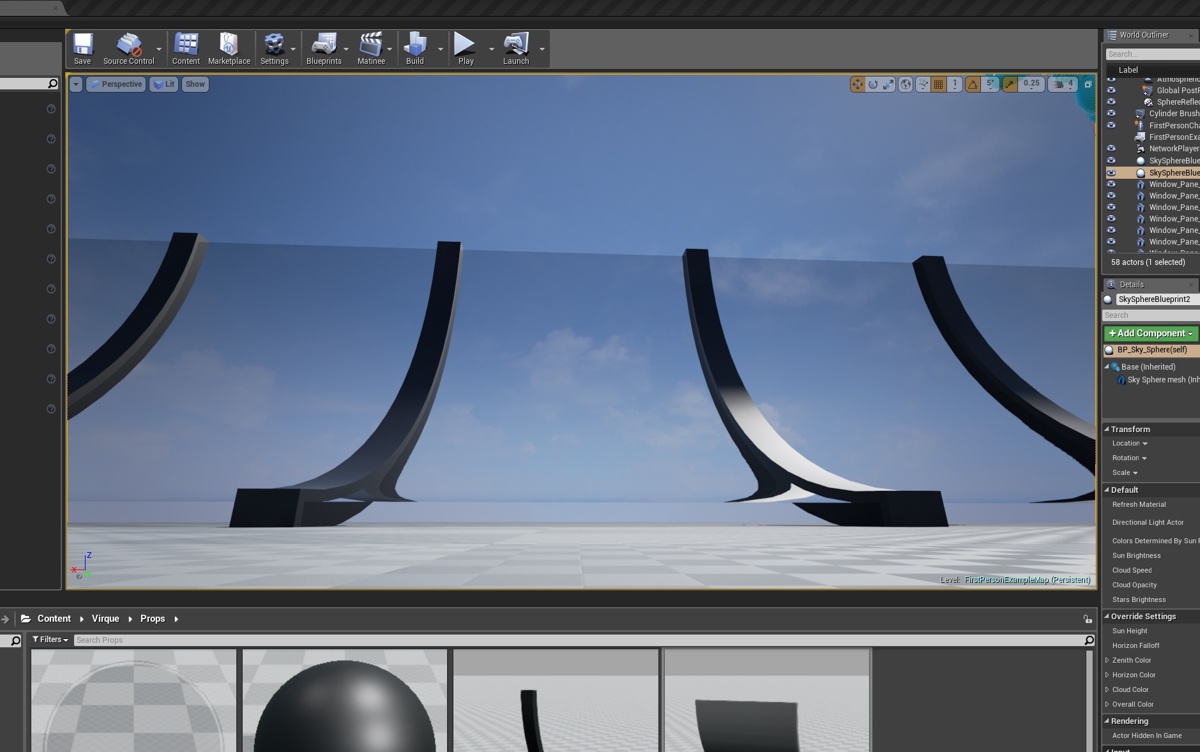Open the viewport options dropdown arrow

coord(76,84)
